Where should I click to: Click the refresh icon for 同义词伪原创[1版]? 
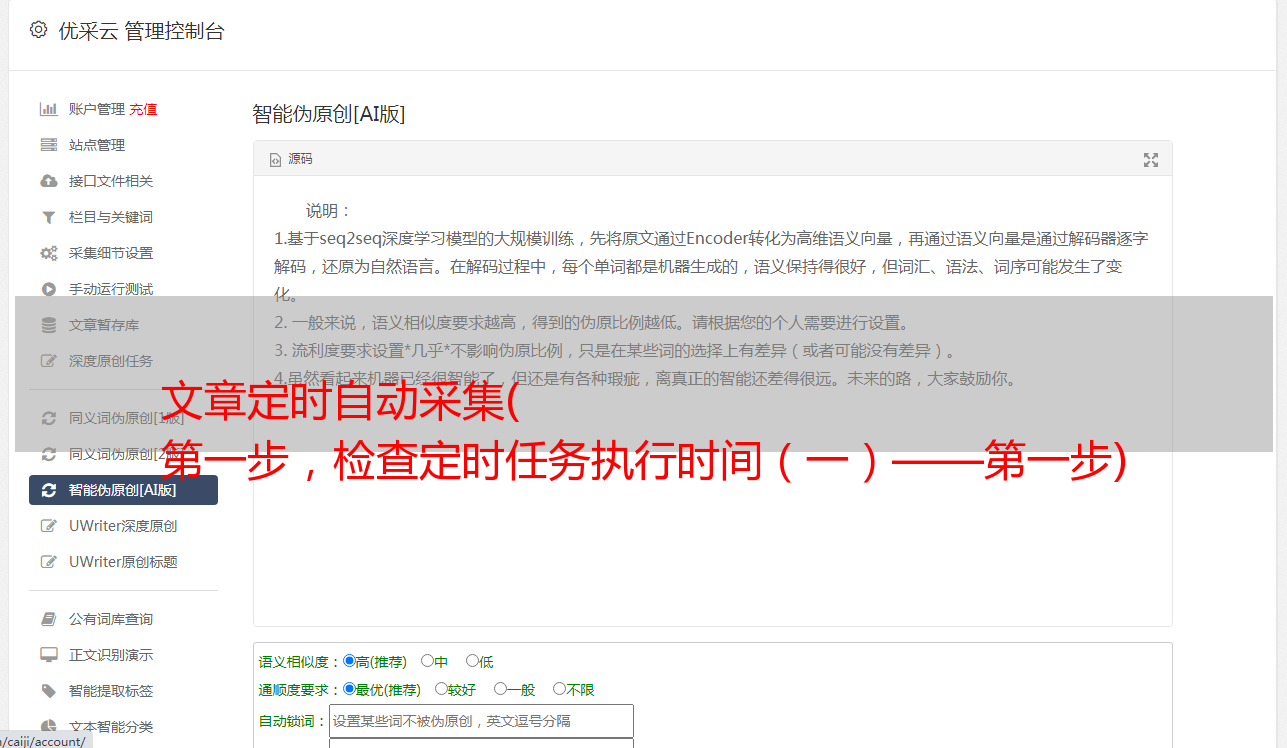click(x=48, y=418)
